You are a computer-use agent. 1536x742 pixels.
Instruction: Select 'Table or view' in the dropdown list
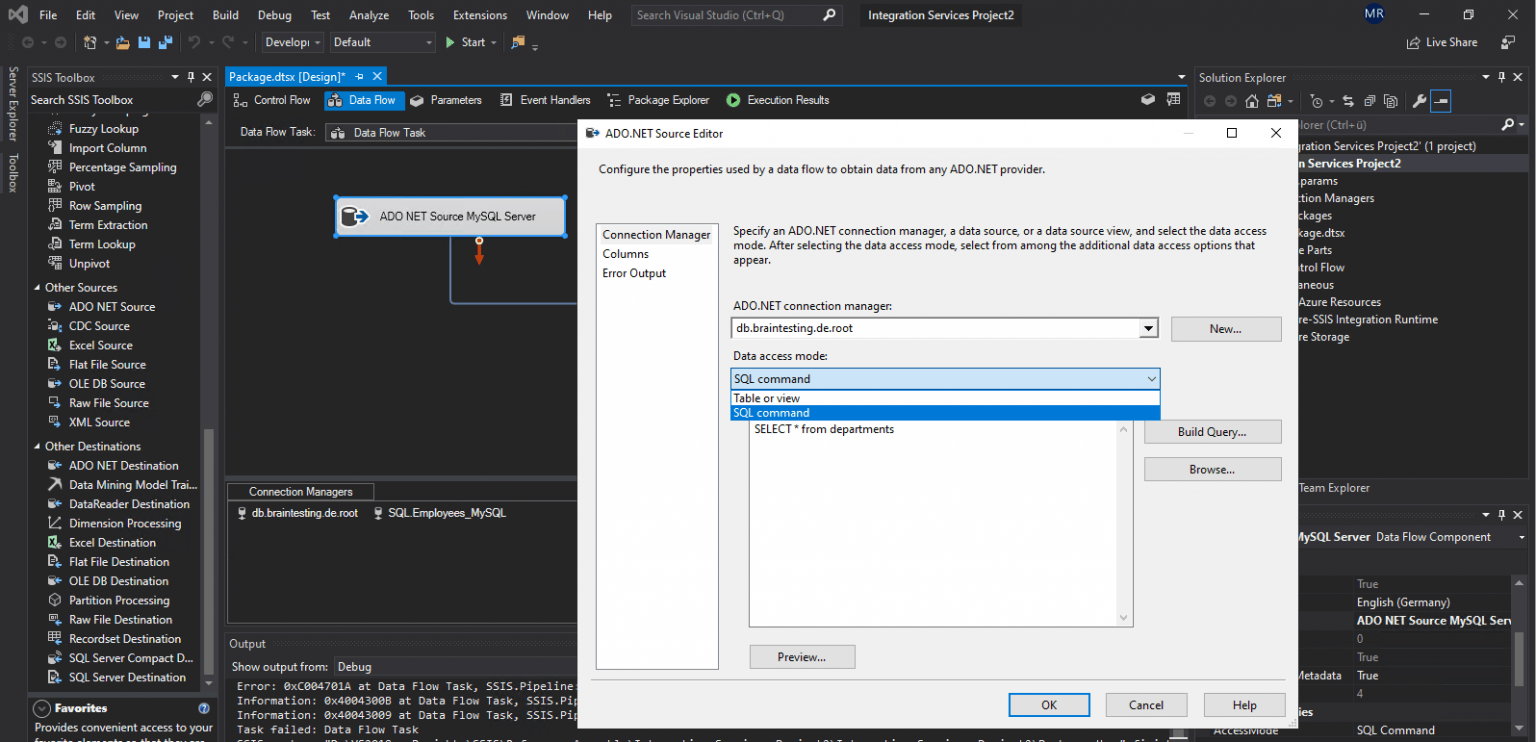(945, 398)
